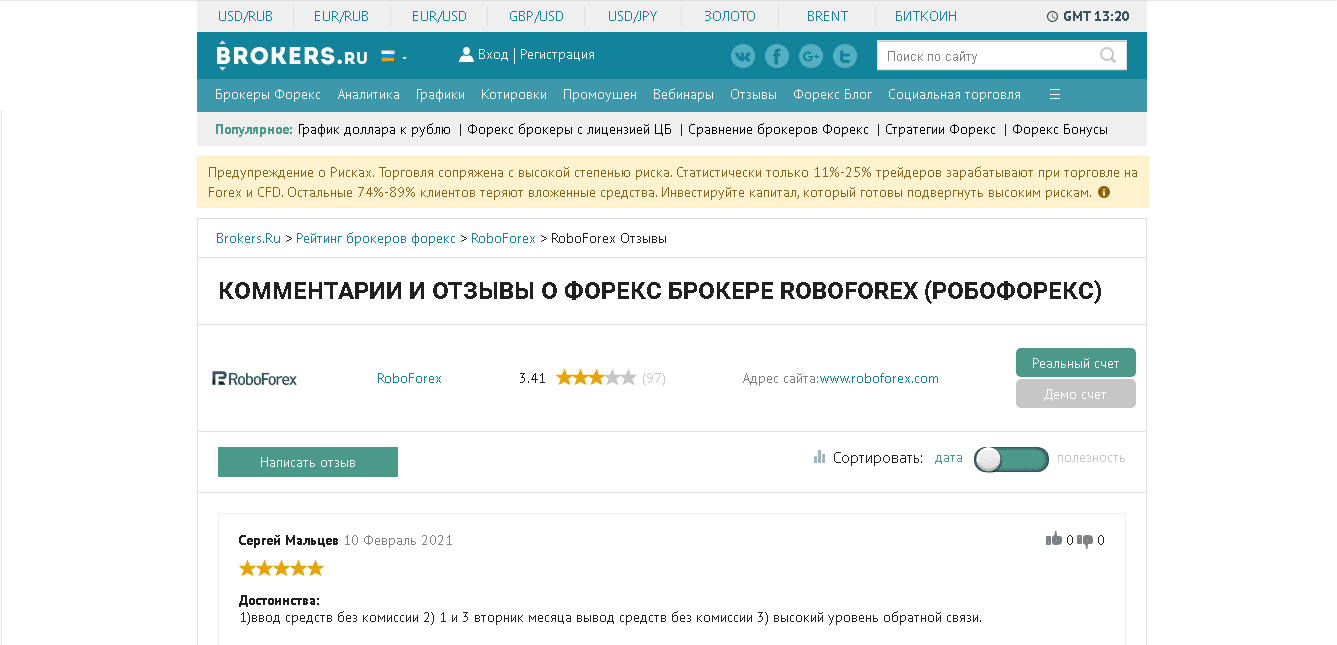Select sorting by полезность
This screenshot has width=1337, height=645.
point(1090,458)
